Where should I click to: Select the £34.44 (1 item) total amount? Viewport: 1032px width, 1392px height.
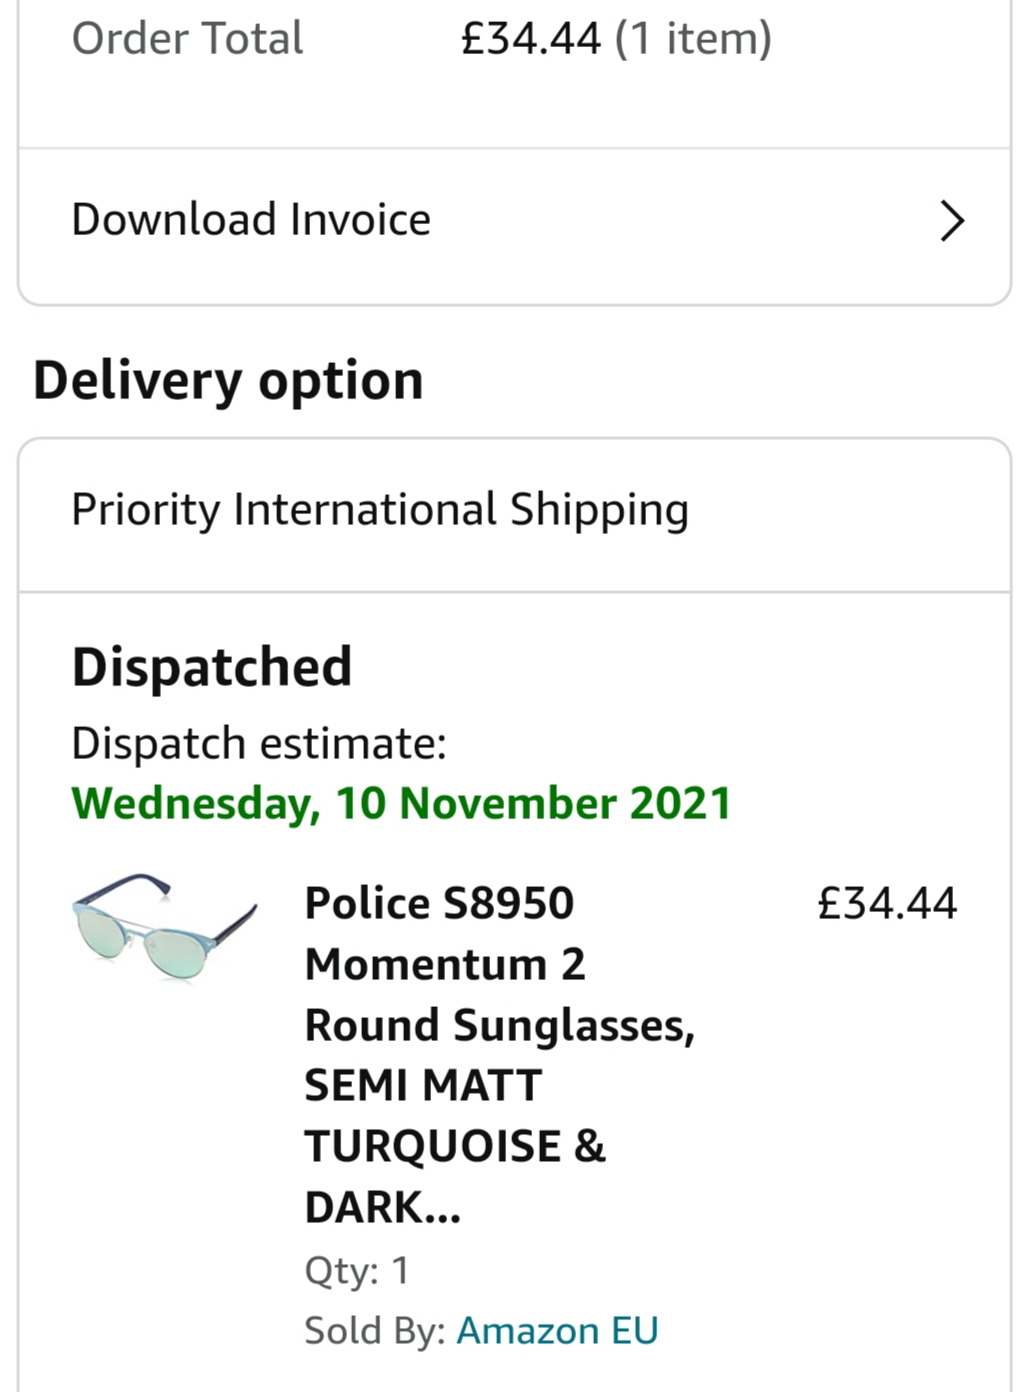point(616,40)
